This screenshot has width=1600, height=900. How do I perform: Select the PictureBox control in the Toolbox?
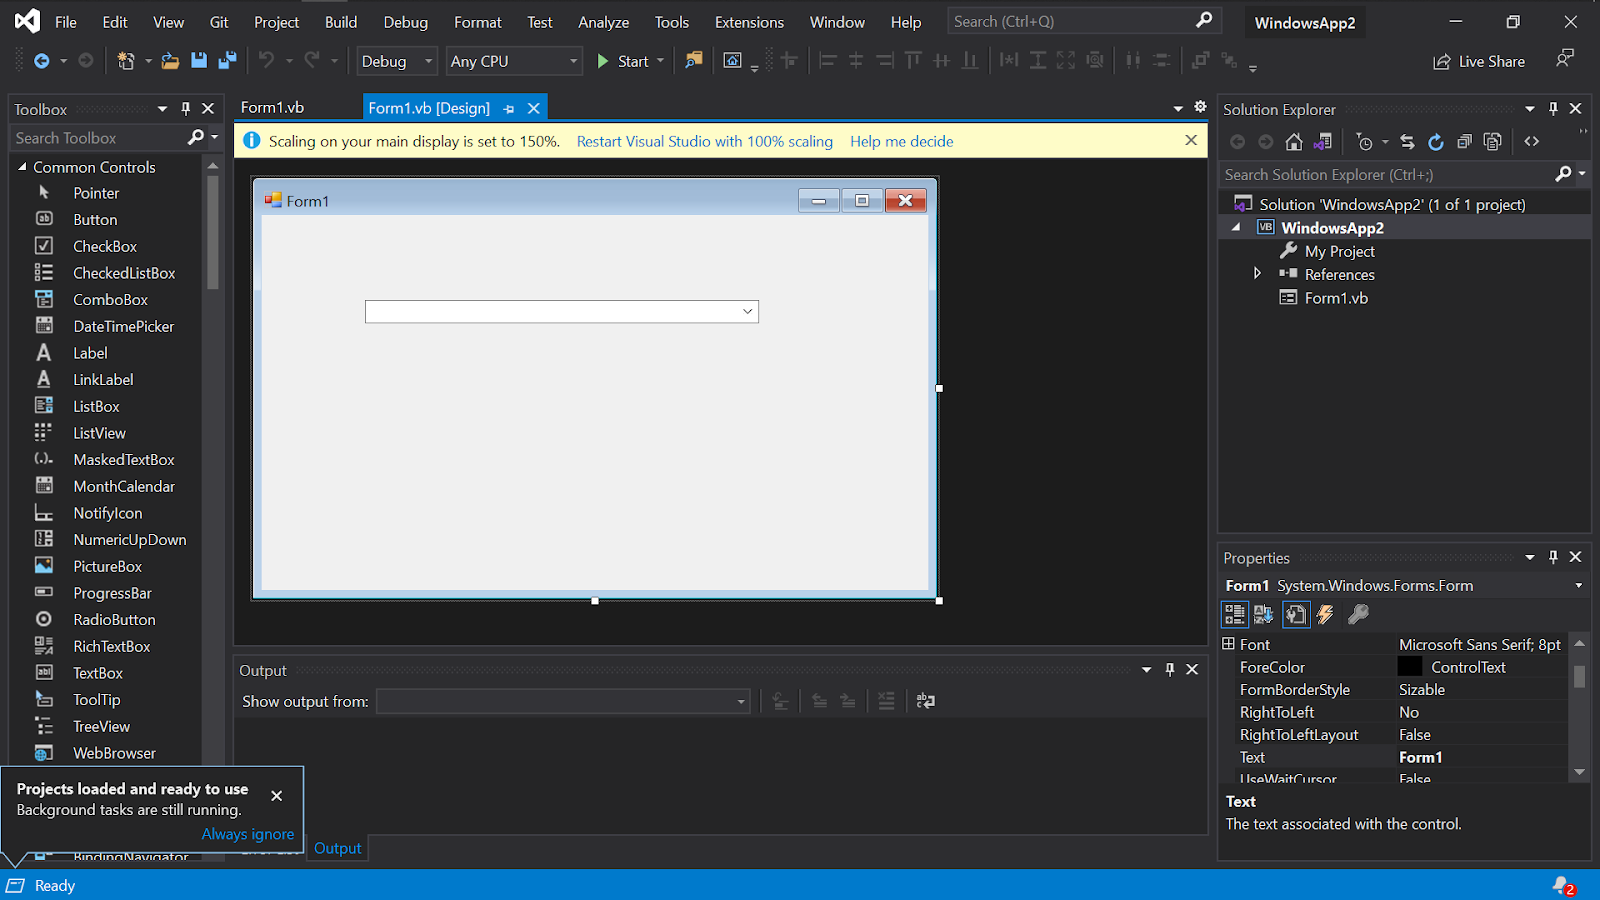pyautogui.click(x=107, y=566)
